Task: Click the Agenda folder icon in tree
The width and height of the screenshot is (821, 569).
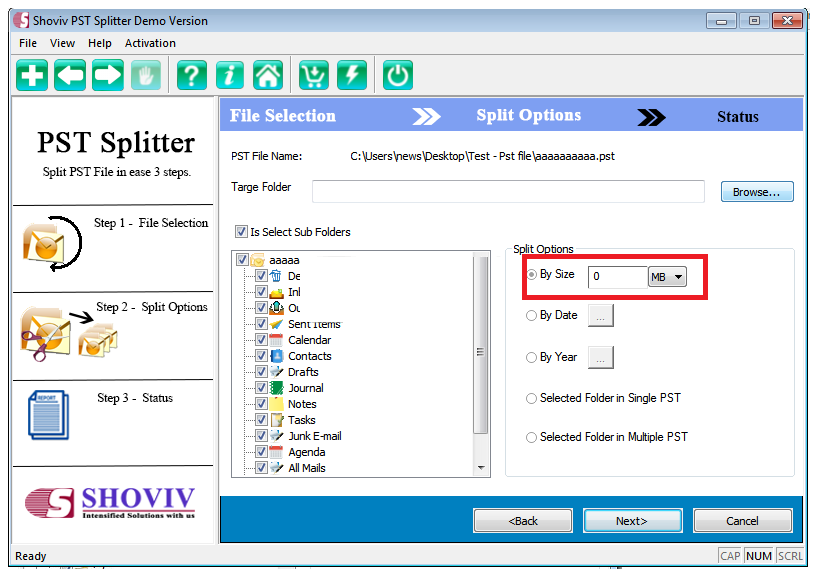Action: (276, 452)
